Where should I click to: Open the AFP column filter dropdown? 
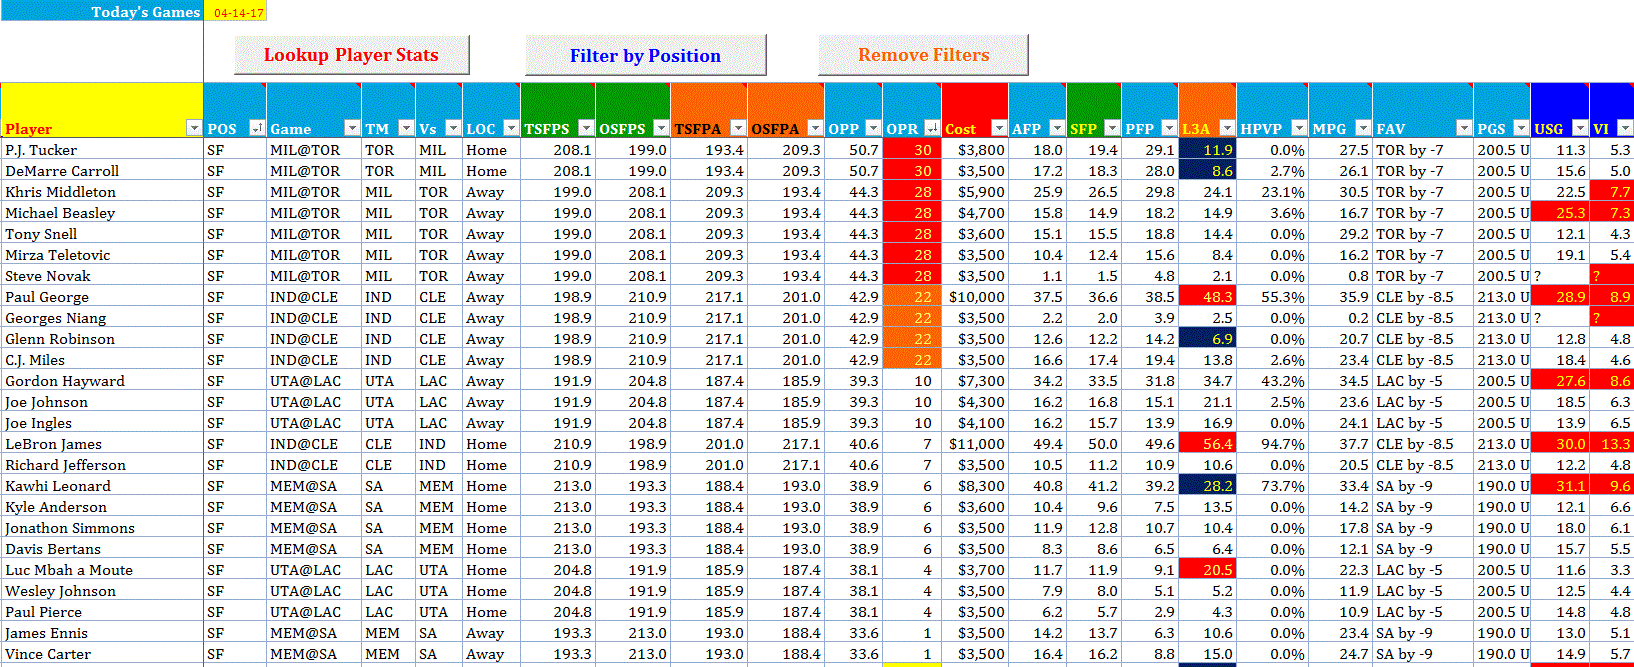(1057, 128)
